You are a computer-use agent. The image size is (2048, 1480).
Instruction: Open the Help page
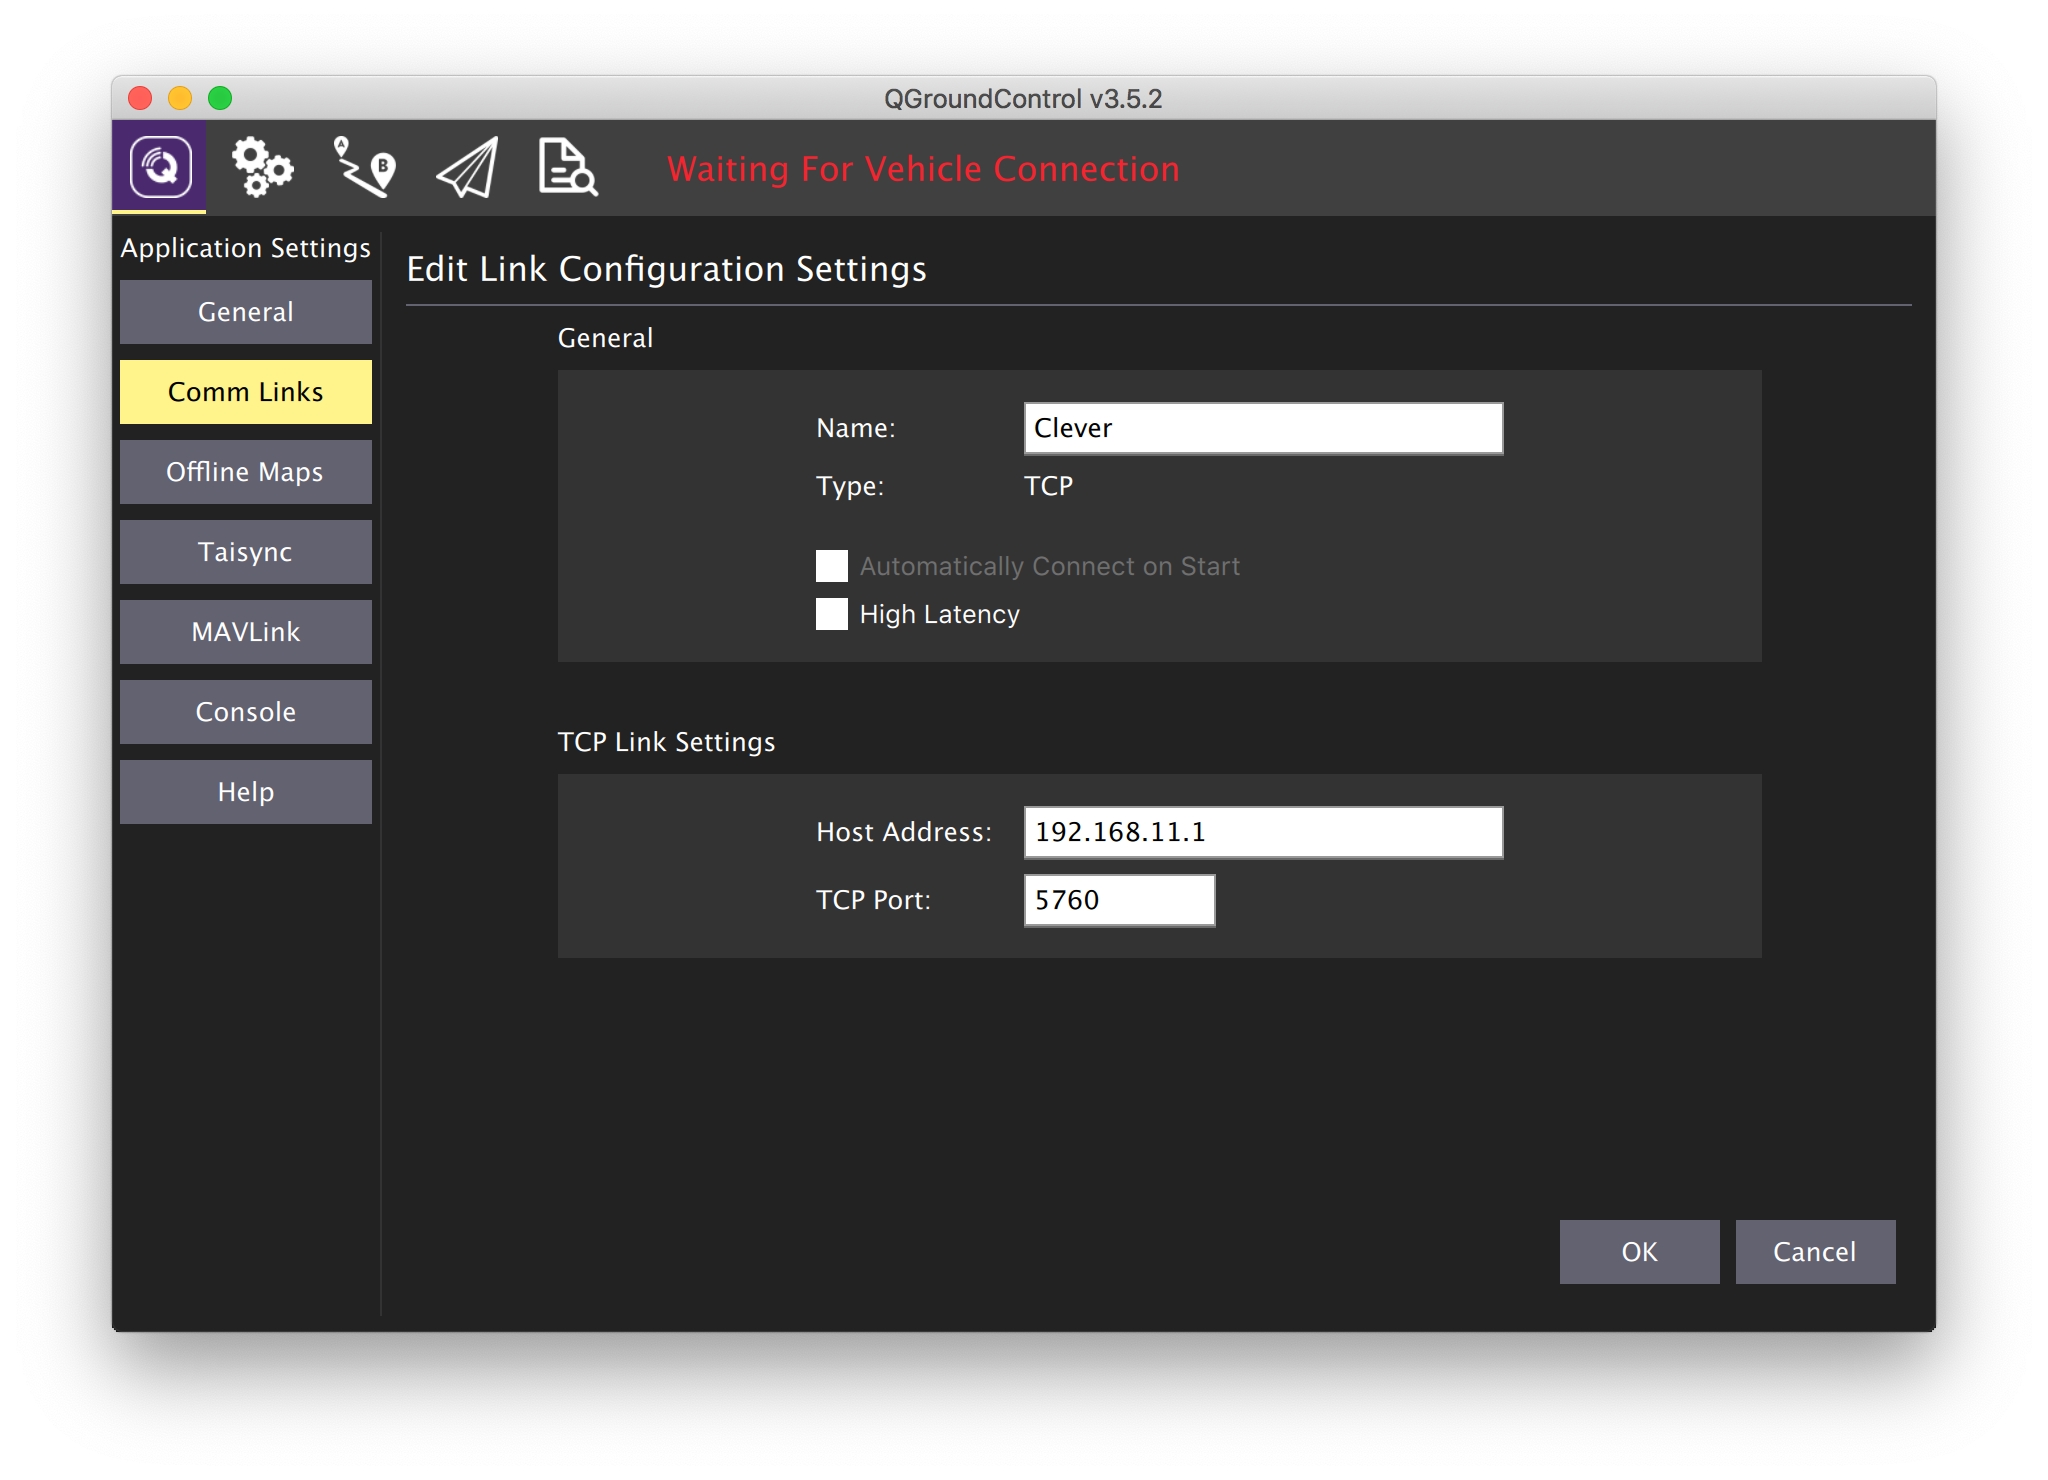[x=246, y=792]
